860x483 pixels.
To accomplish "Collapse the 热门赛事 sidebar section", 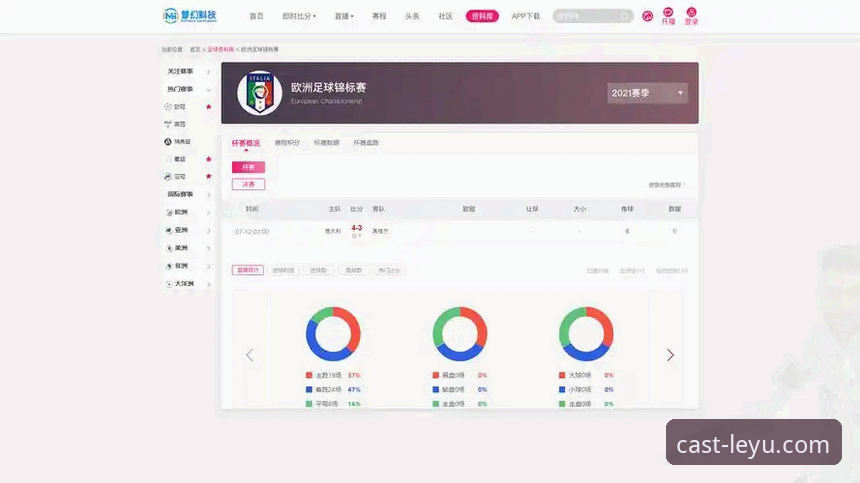I will (208, 89).
